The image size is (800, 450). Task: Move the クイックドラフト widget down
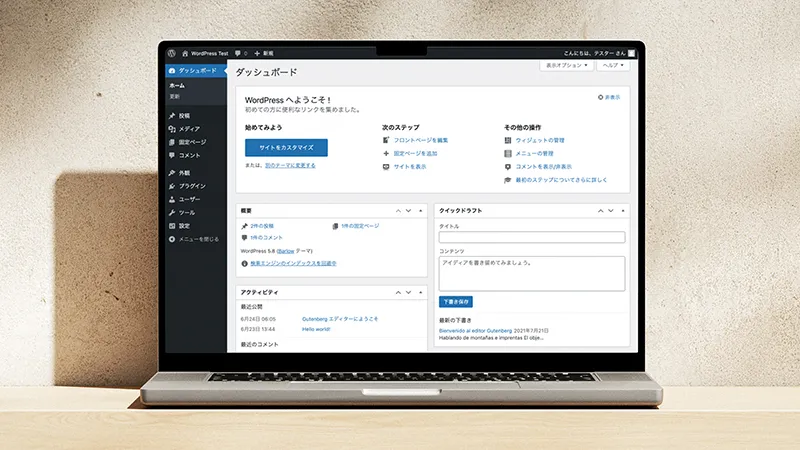click(611, 211)
